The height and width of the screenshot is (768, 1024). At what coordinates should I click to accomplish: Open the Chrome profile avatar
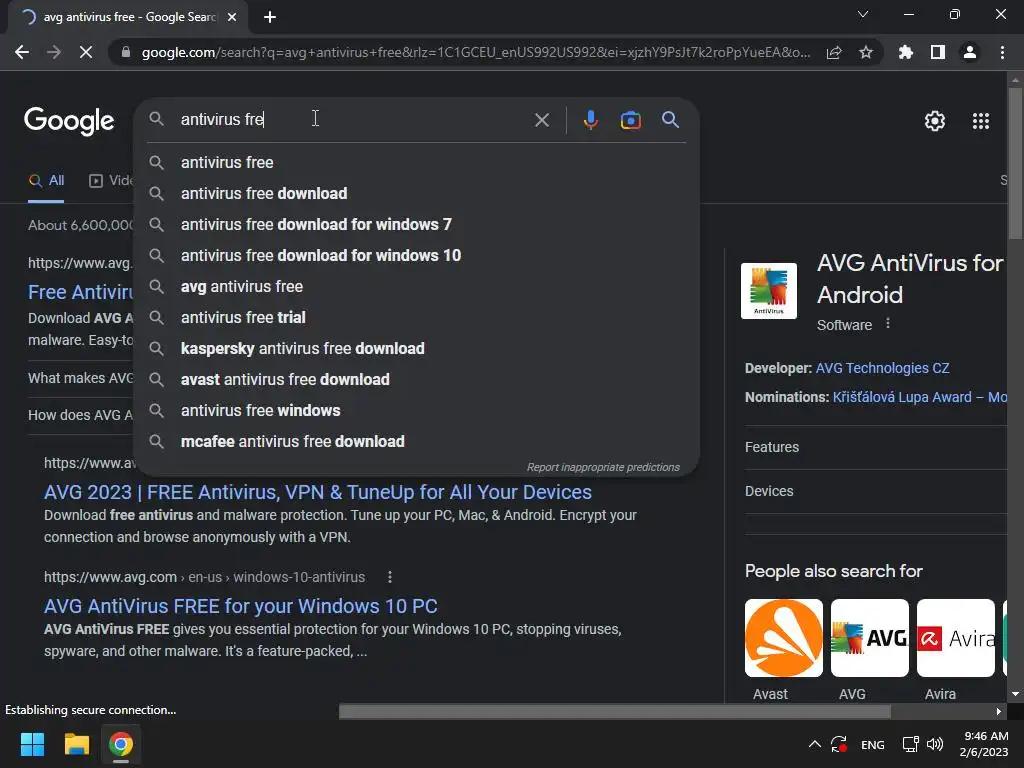click(970, 52)
